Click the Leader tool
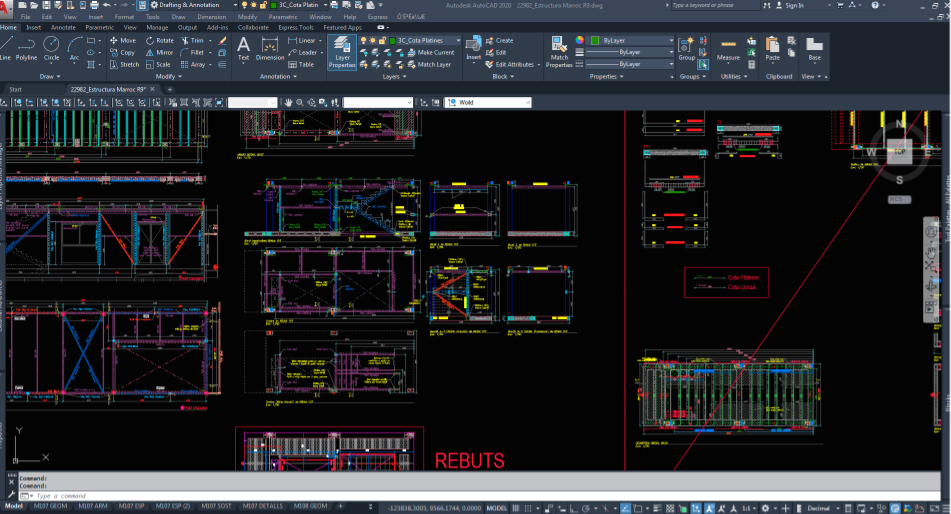The image size is (951, 514). tap(303, 53)
